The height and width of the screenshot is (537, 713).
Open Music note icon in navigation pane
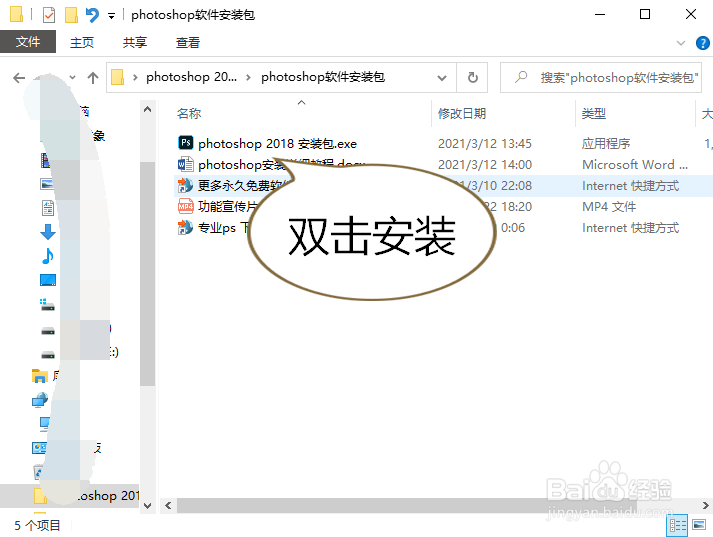48,256
